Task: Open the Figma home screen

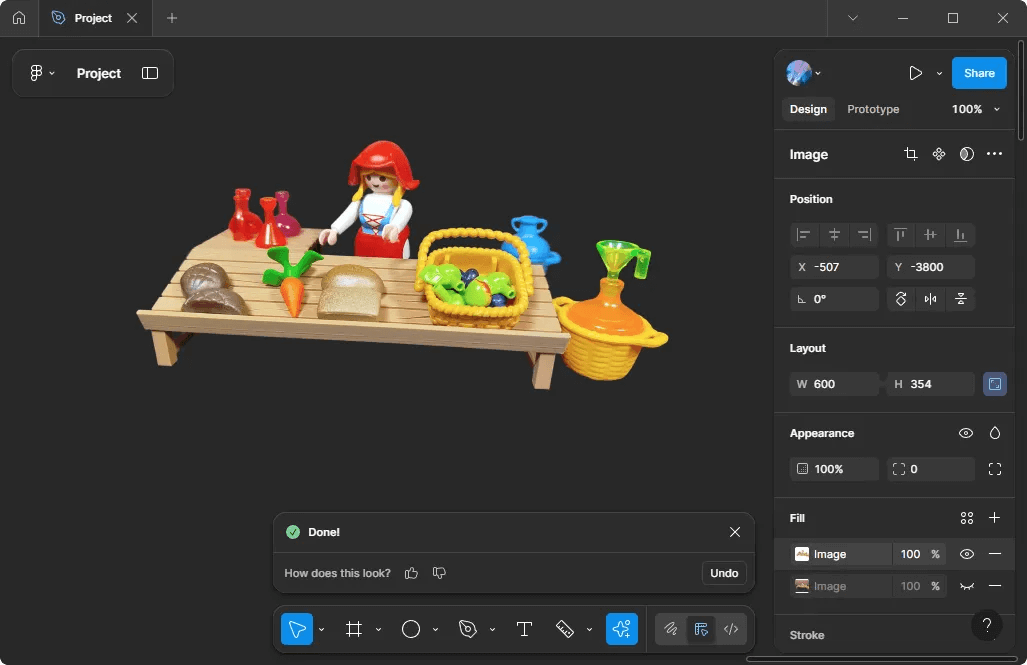Action: point(19,18)
